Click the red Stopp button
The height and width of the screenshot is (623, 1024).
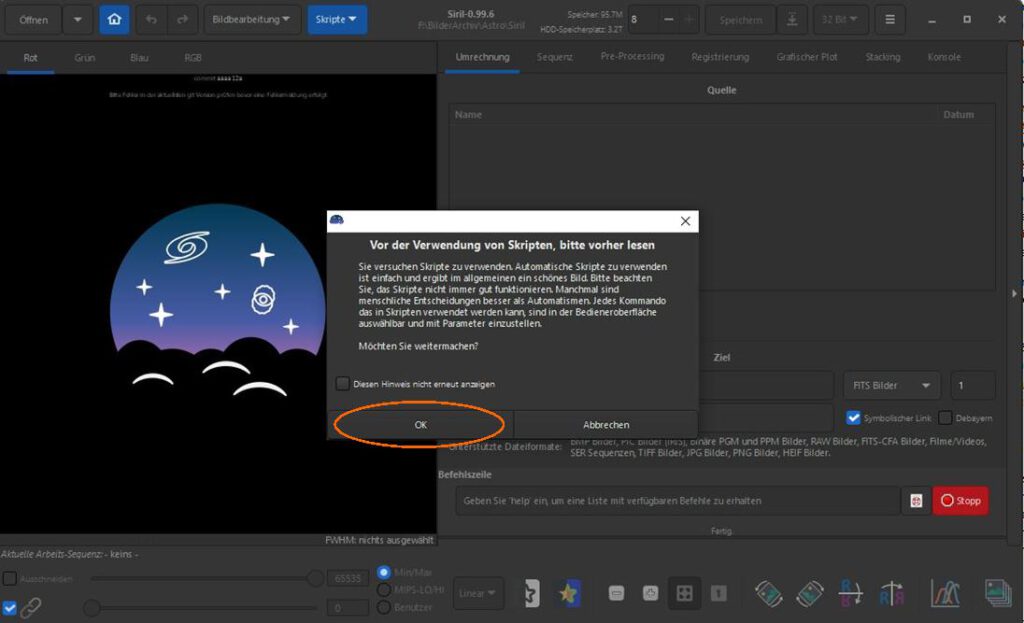pyautogui.click(x=959, y=500)
